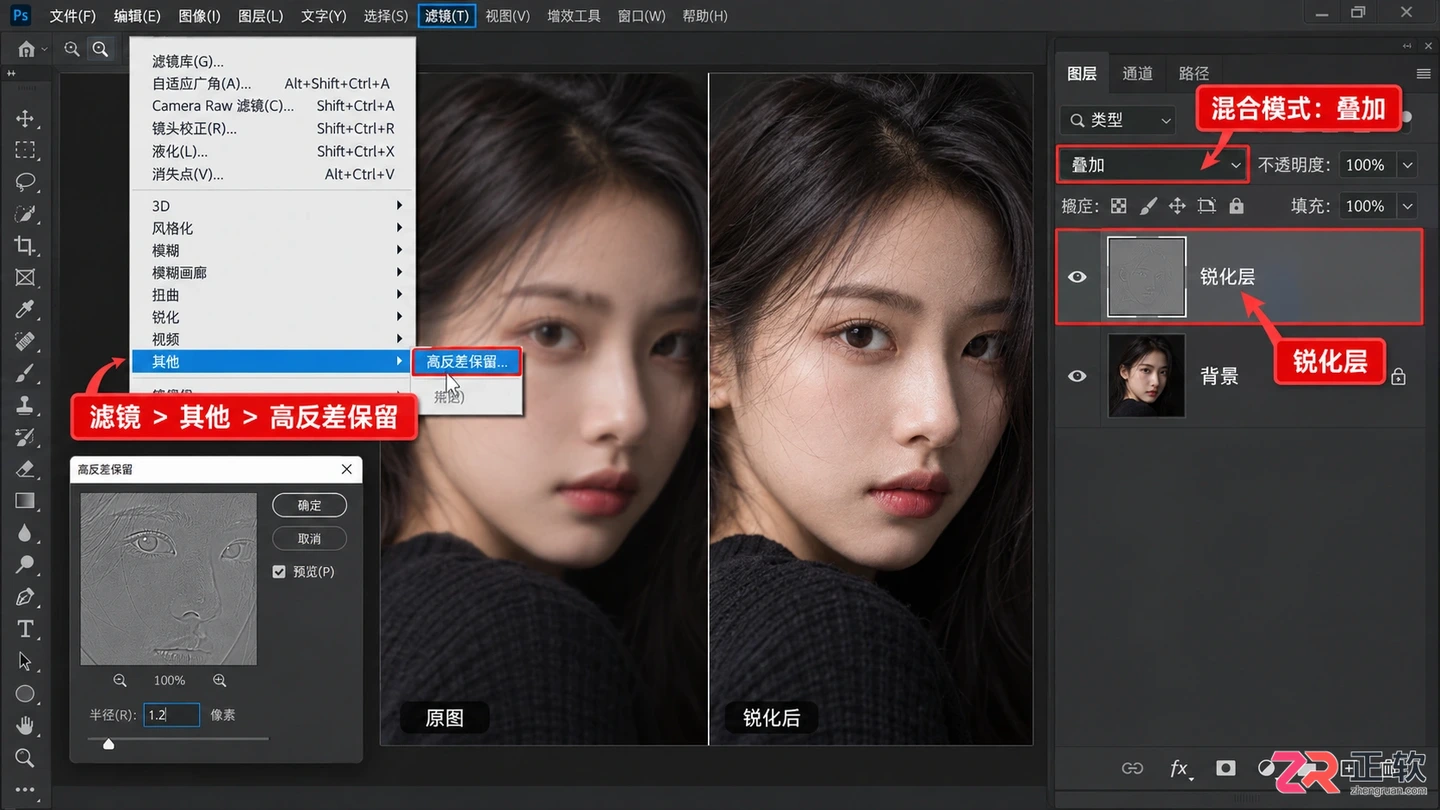Select the Pen tool
The height and width of the screenshot is (810, 1440).
pos(25,597)
